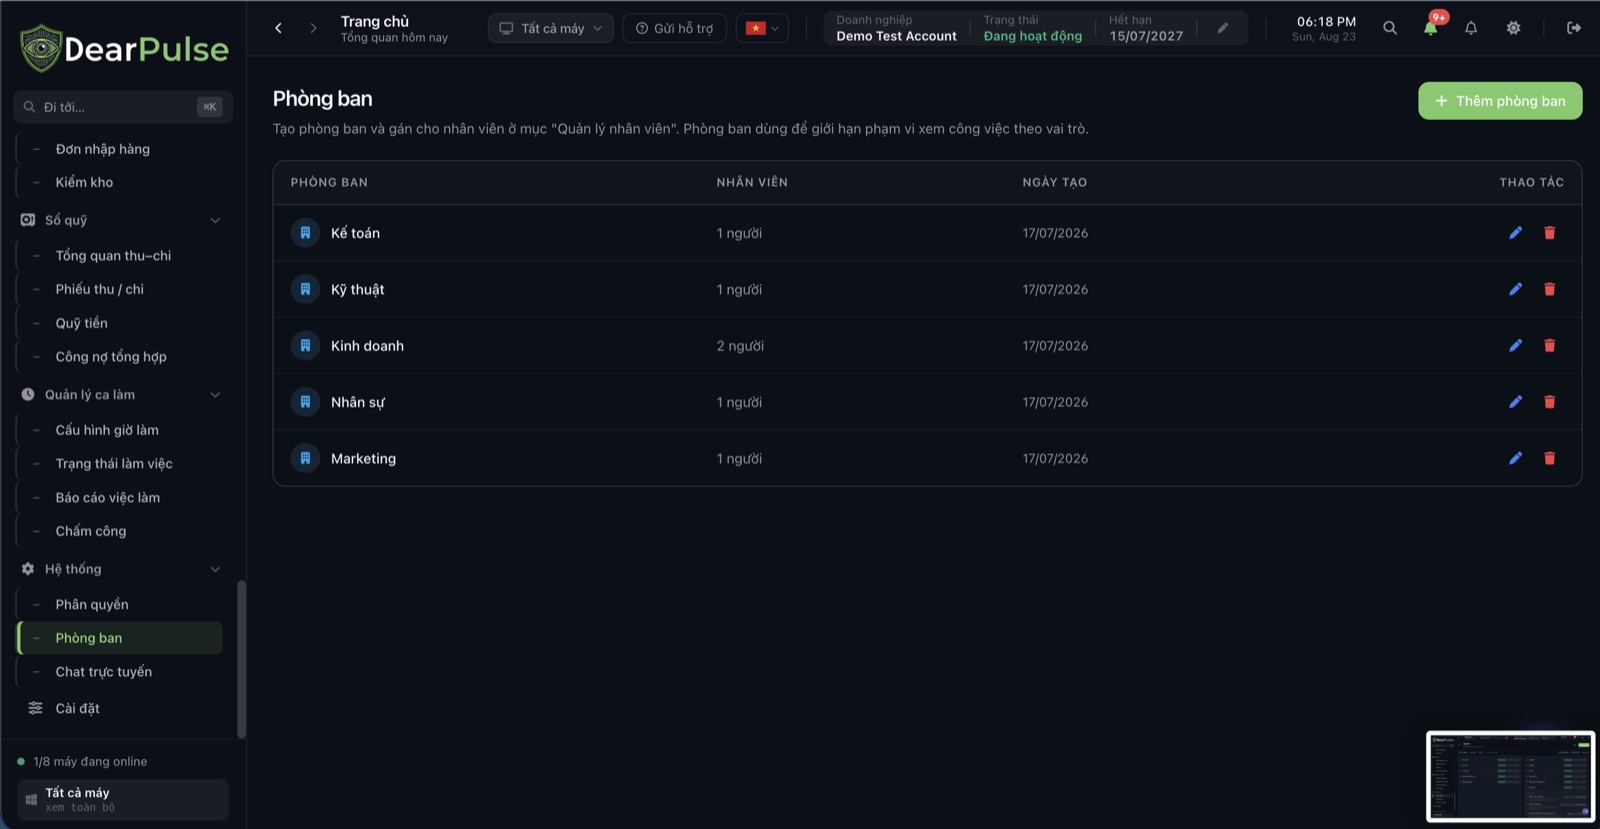The image size is (1600, 829).
Task: Edit the Marketing department
Action: click(1515, 458)
